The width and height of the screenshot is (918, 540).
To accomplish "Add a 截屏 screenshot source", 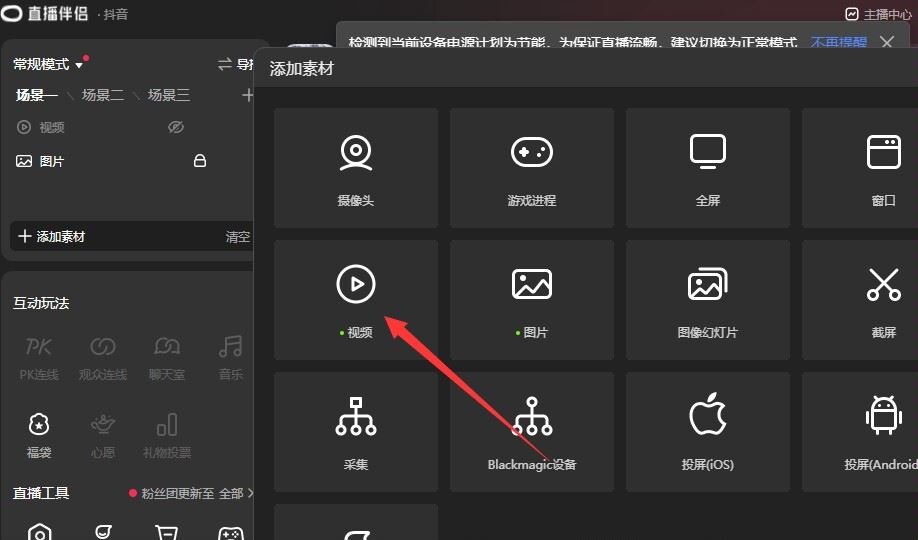I will coord(860,300).
